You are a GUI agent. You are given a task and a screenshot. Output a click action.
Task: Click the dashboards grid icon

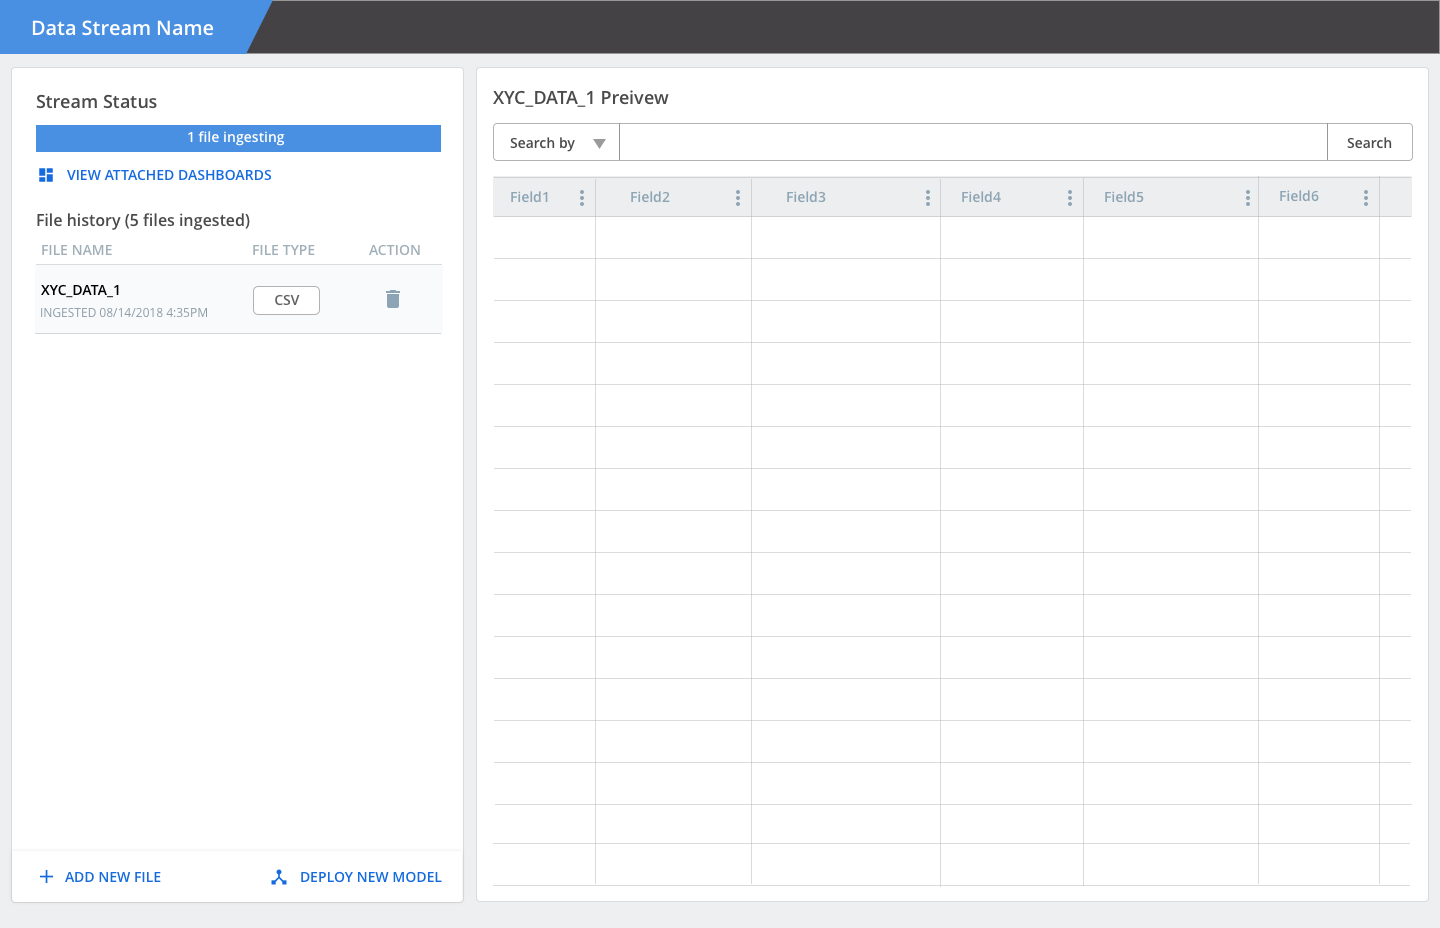46,175
